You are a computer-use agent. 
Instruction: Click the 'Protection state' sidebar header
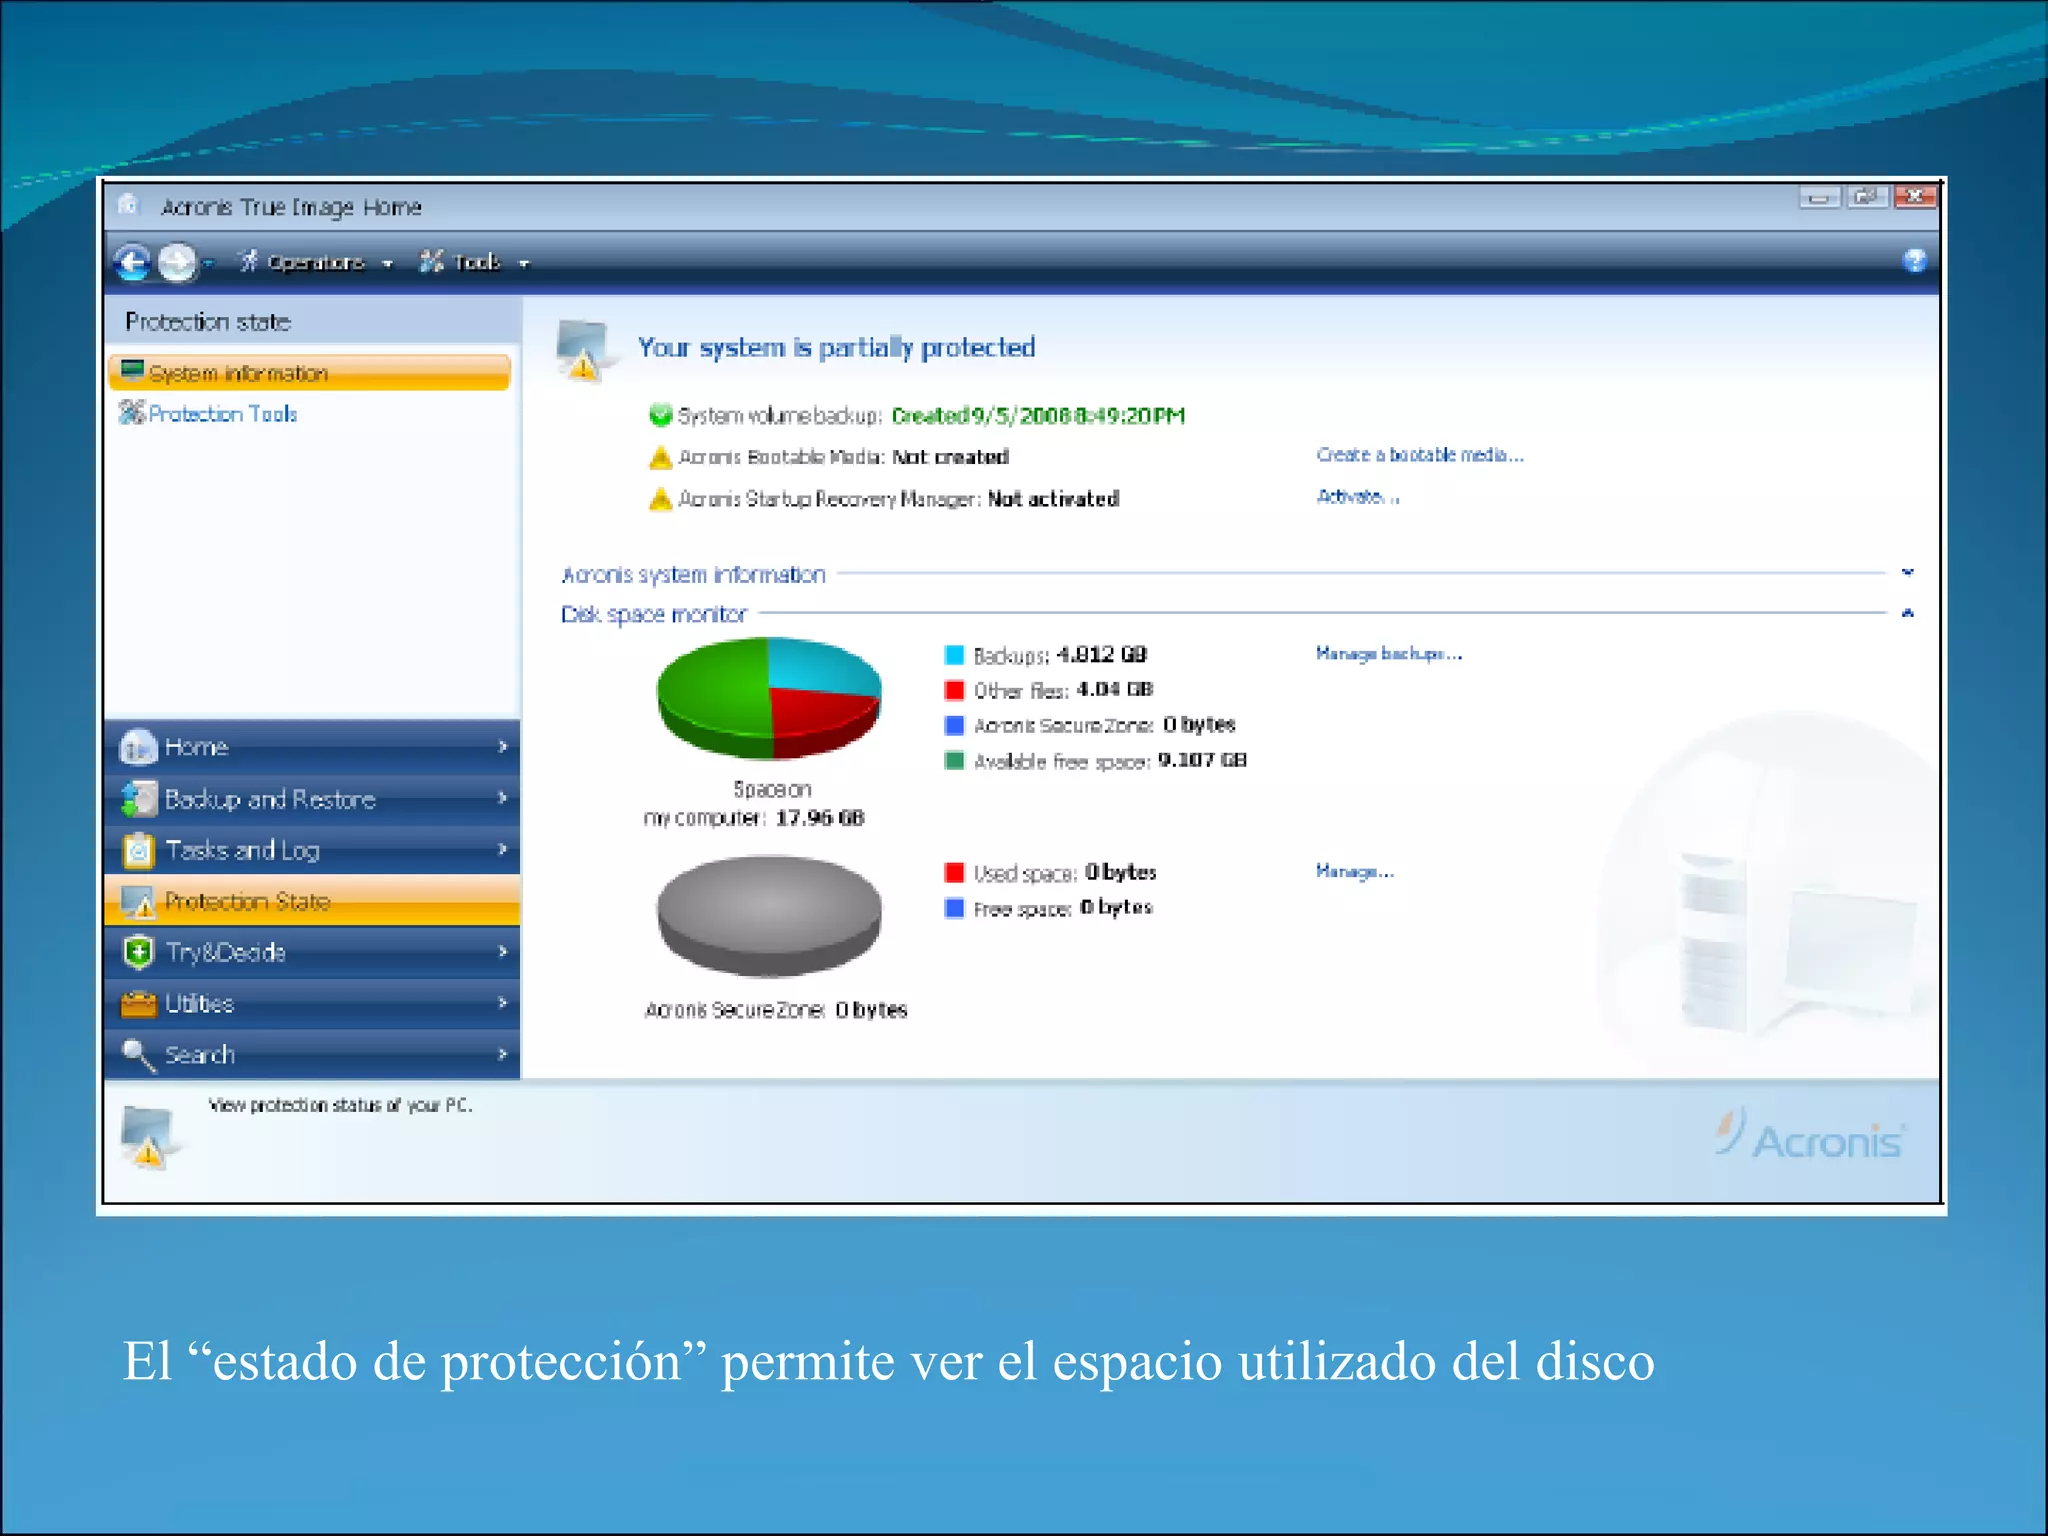[208, 322]
